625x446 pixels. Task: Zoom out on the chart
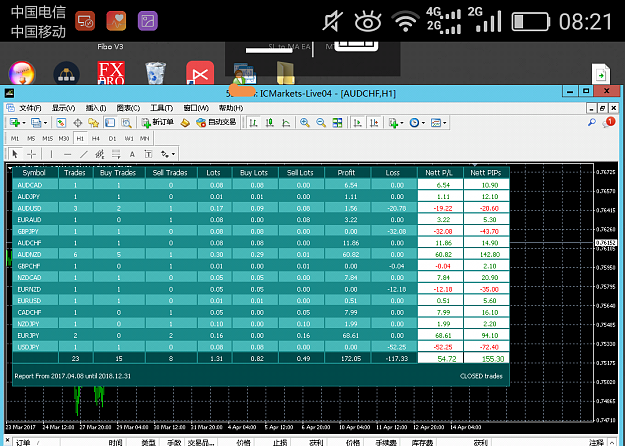coord(321,123)
